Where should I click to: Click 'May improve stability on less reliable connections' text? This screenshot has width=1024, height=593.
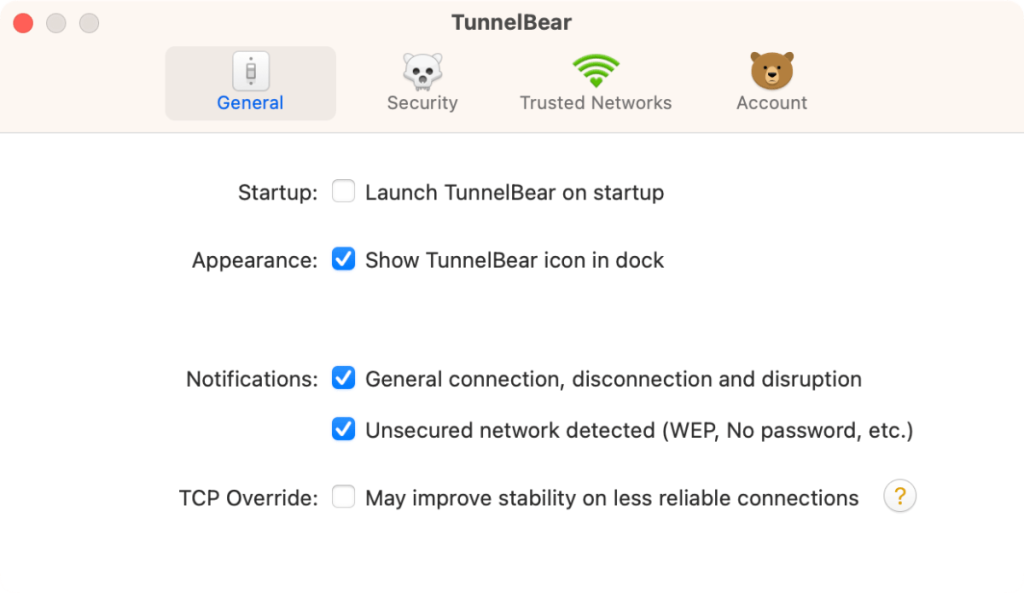tap(612, 498)
